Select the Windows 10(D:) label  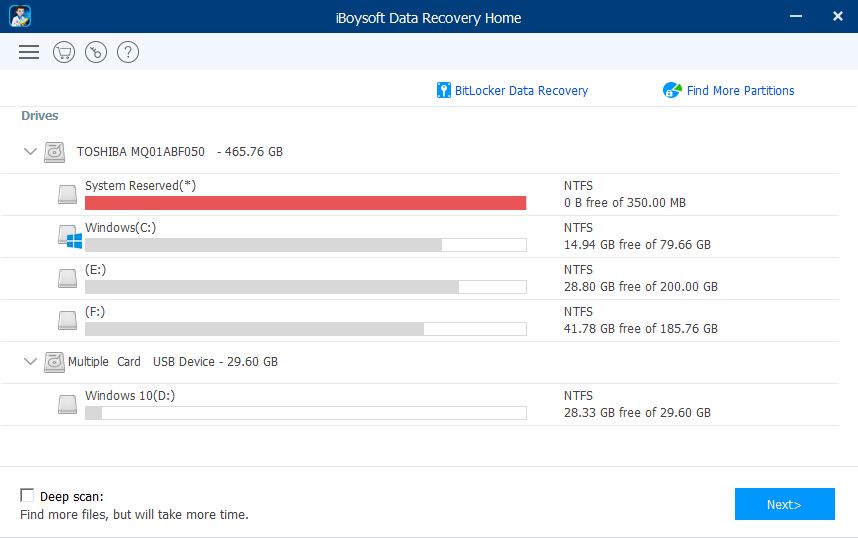click(x=130, y=396)
